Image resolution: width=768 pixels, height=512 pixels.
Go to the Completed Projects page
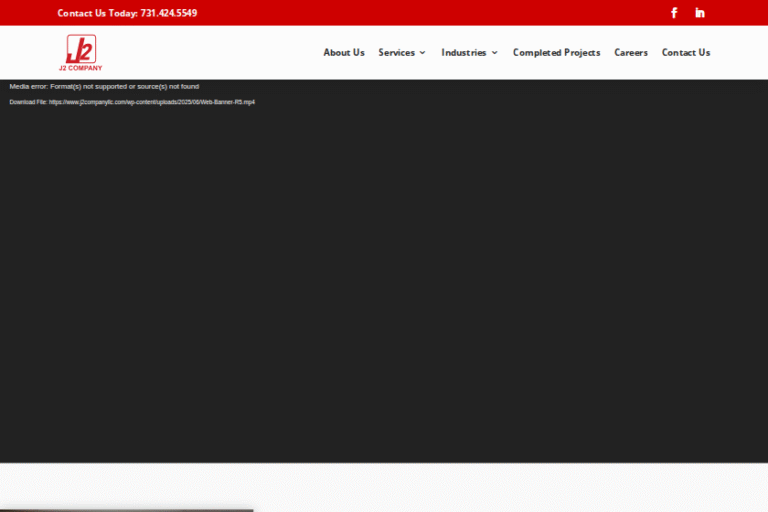pos(556,53)
